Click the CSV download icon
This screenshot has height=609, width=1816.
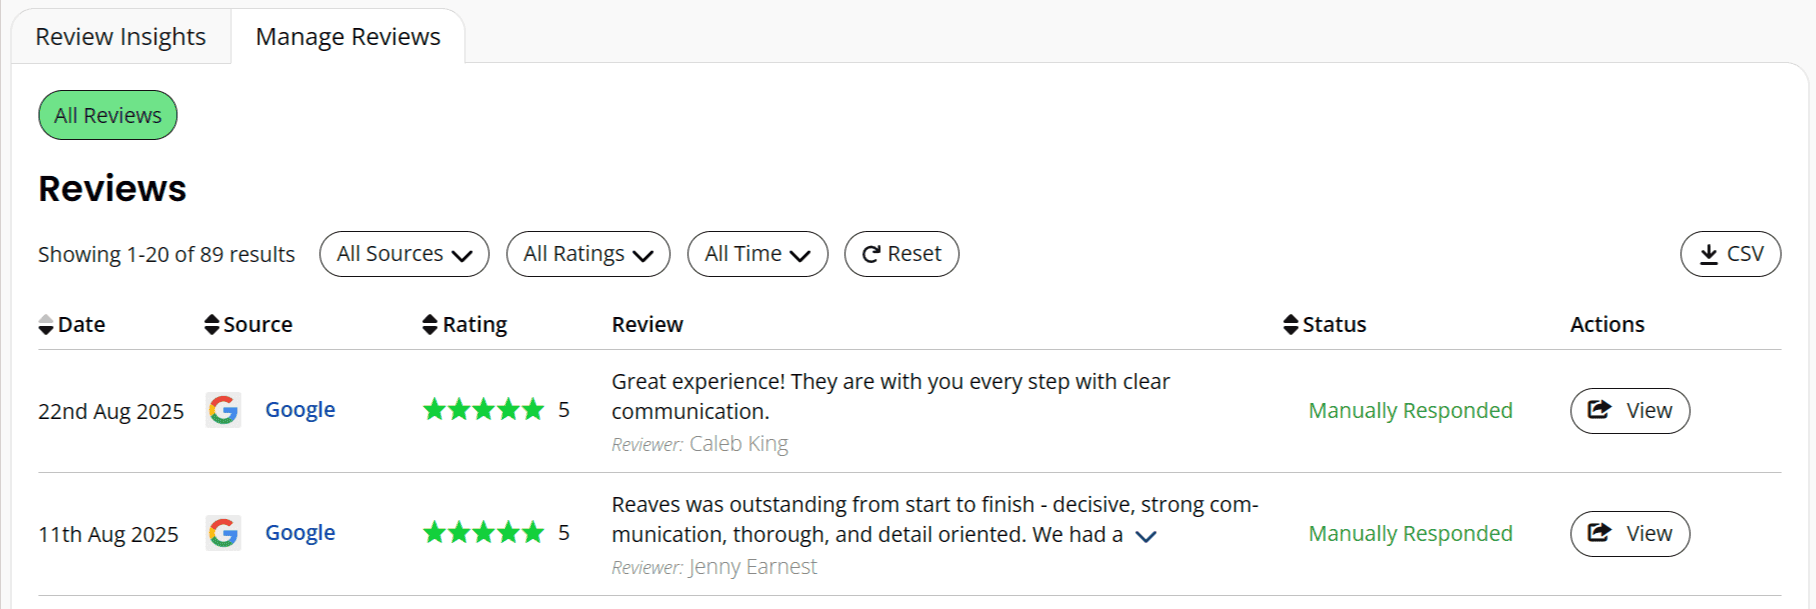point(1707,254)
